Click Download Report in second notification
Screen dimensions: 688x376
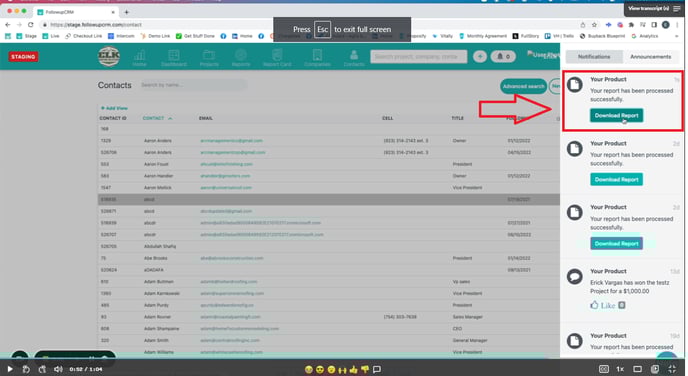[616, 179]
